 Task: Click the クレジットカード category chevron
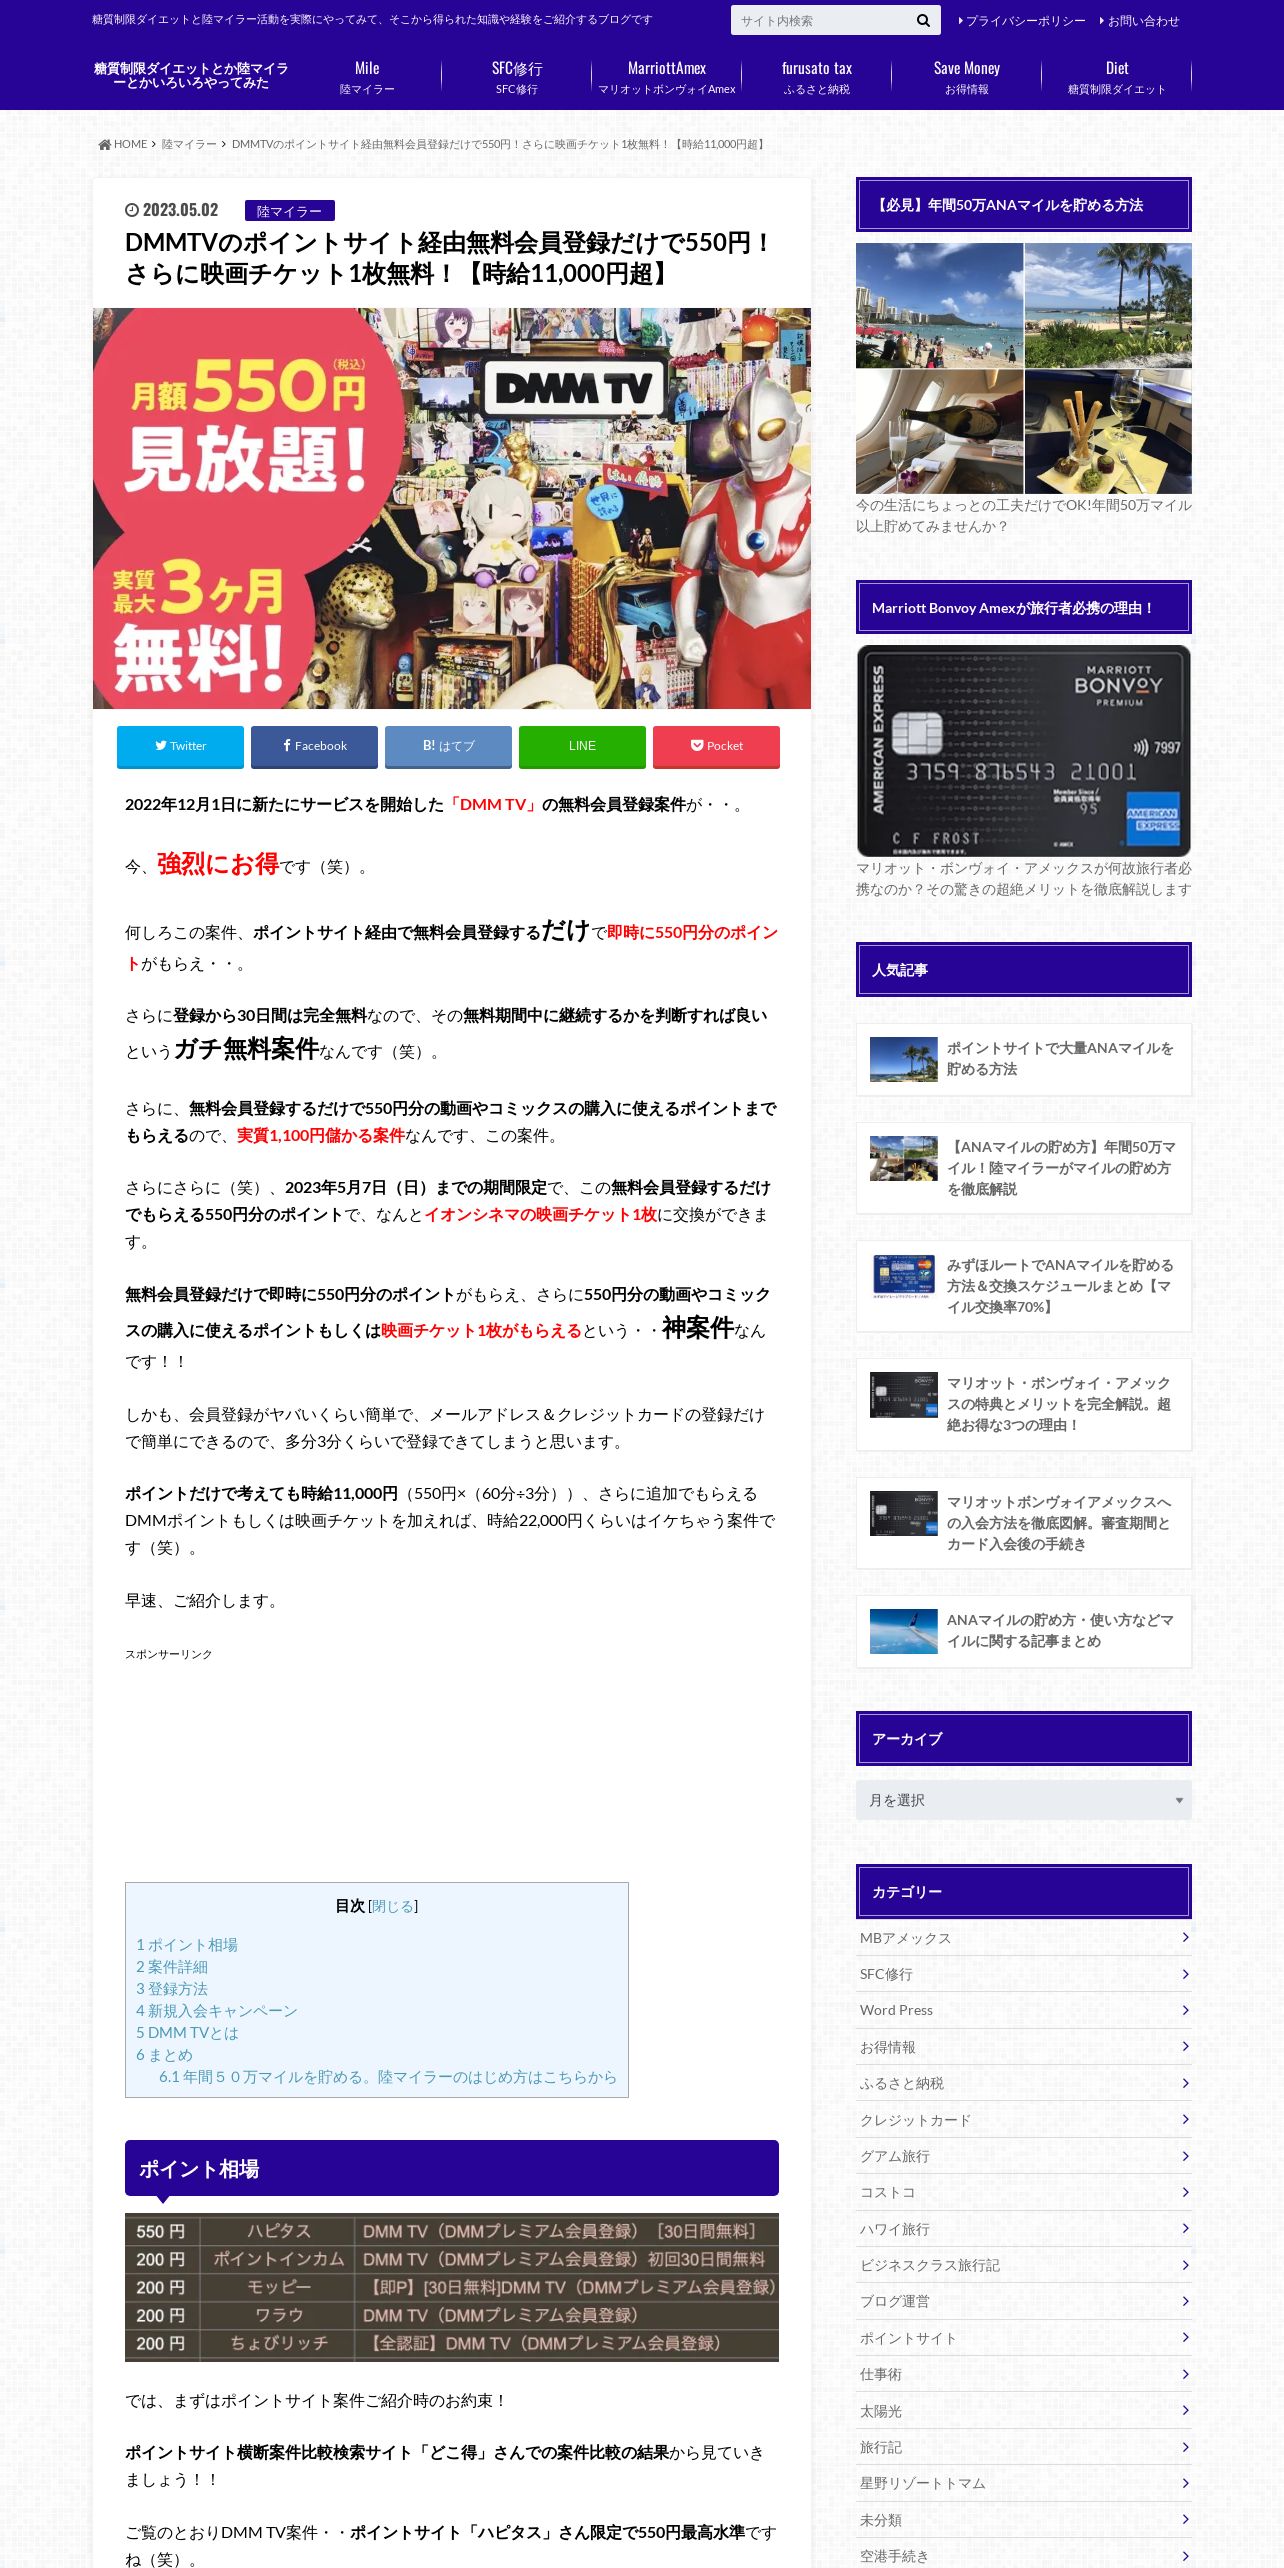[1185, 2120]
